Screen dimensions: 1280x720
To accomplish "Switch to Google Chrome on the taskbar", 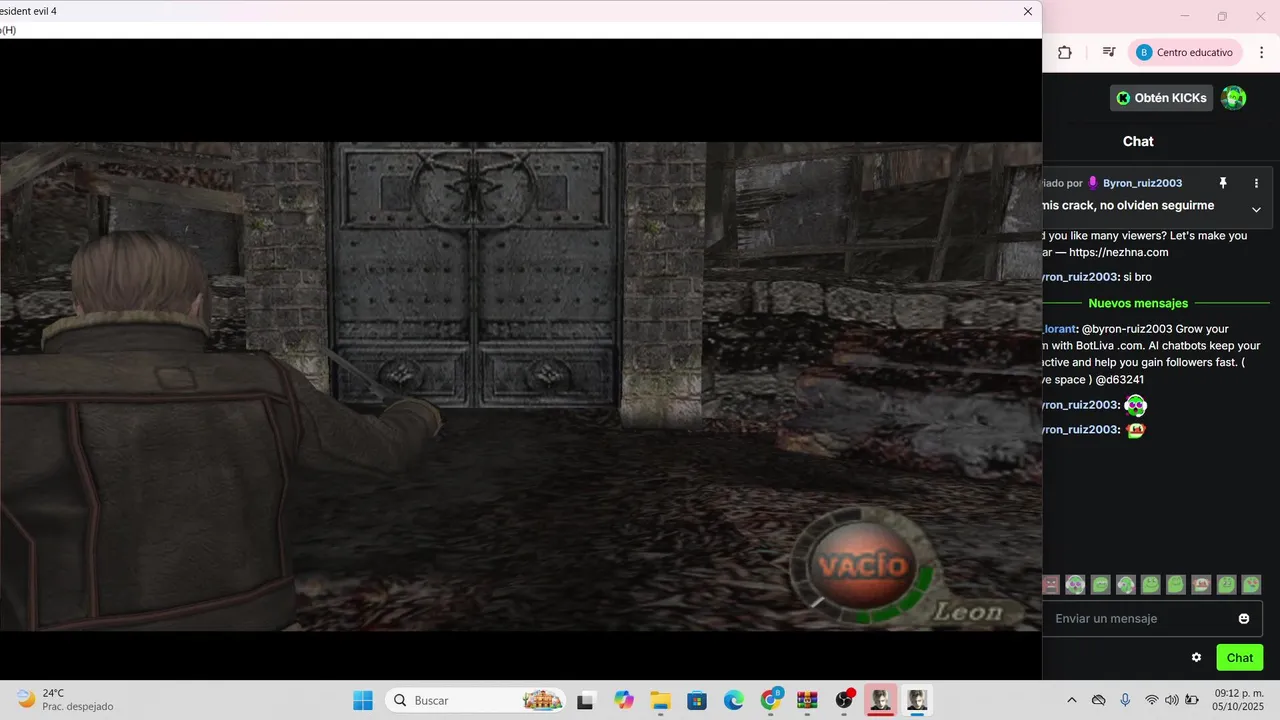I will [x=771, y=700].
